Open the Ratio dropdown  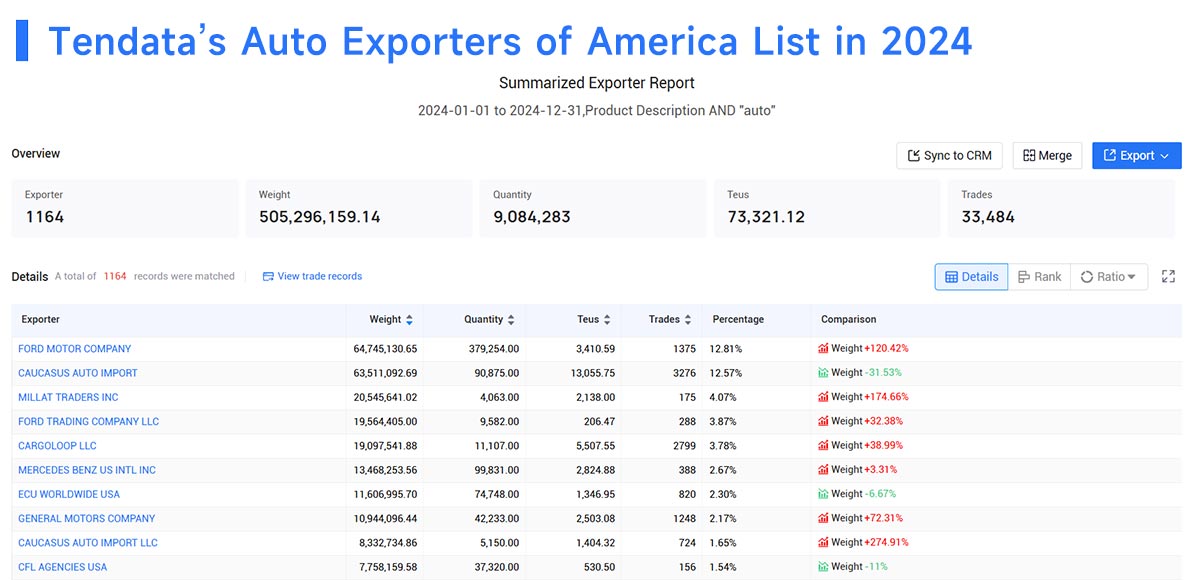point(1109,277)
